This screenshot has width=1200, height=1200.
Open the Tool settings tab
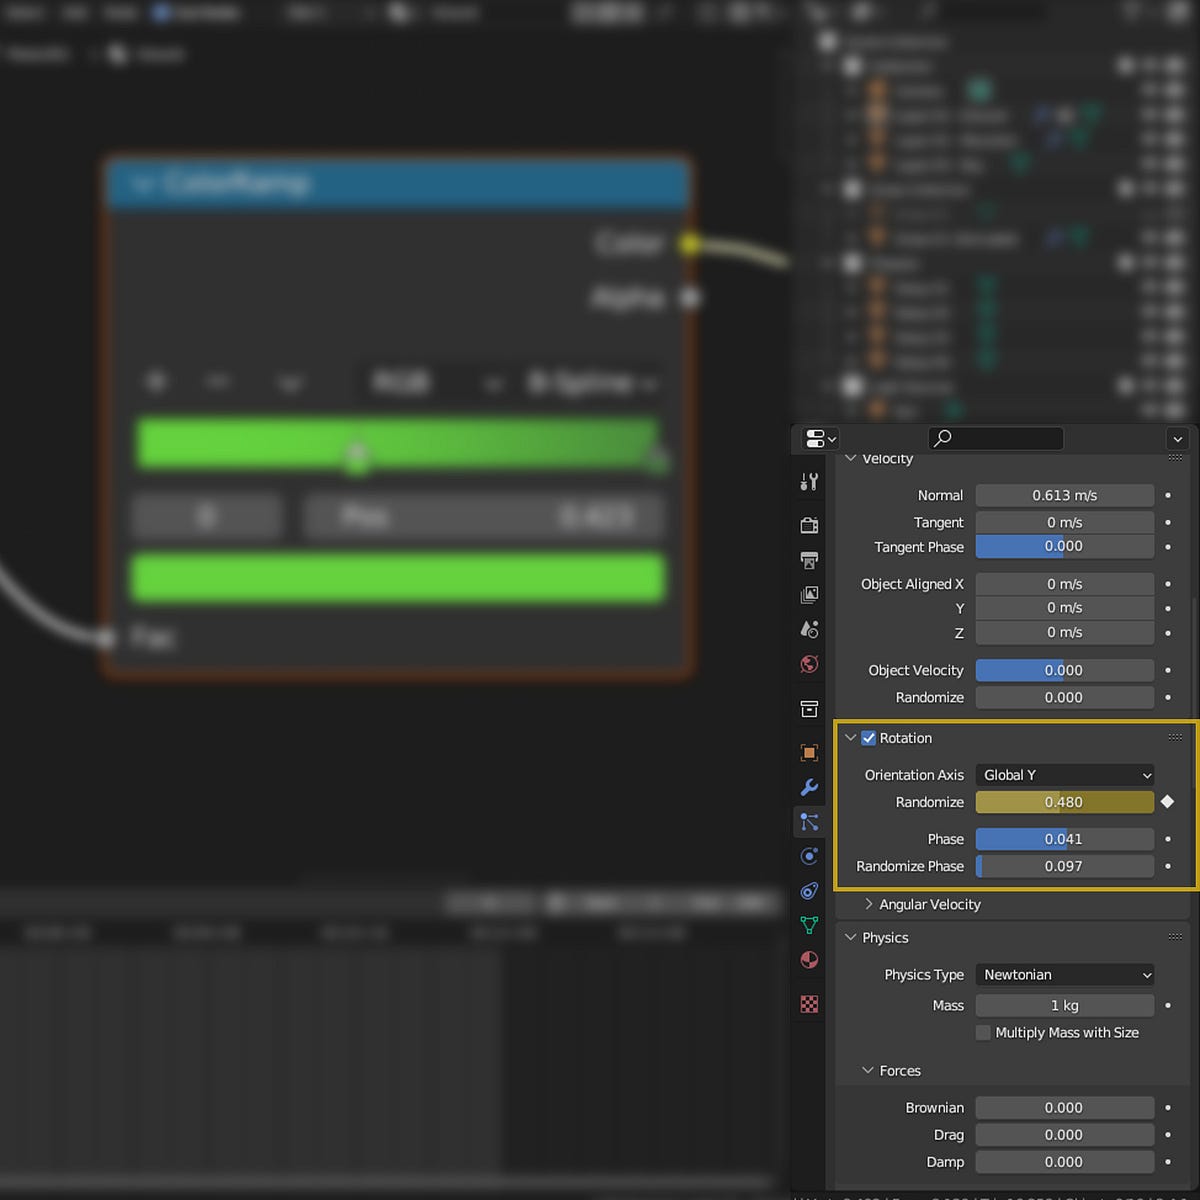pos(809,481)
